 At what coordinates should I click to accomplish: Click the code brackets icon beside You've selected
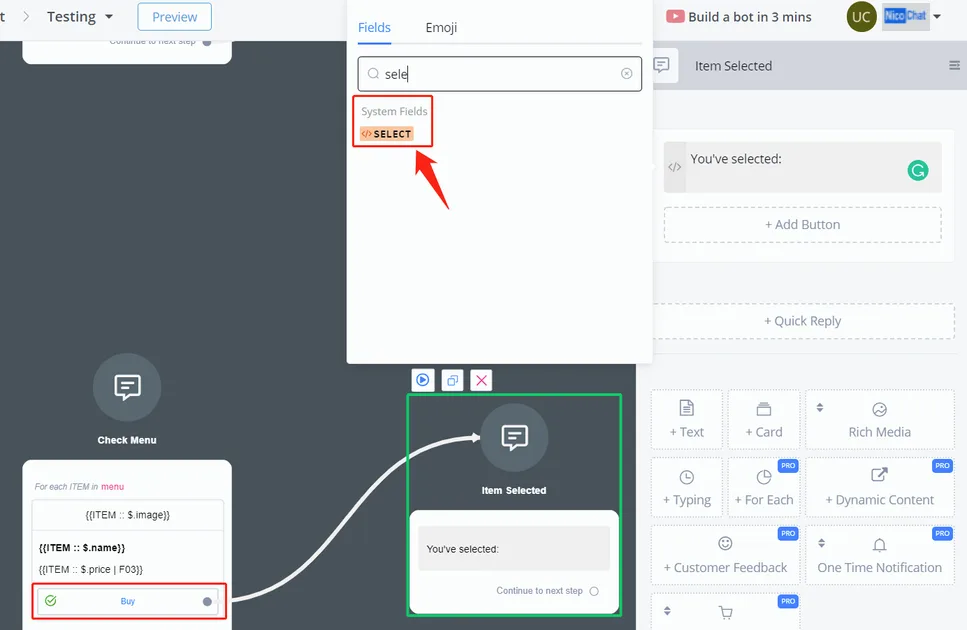[675, 167]
